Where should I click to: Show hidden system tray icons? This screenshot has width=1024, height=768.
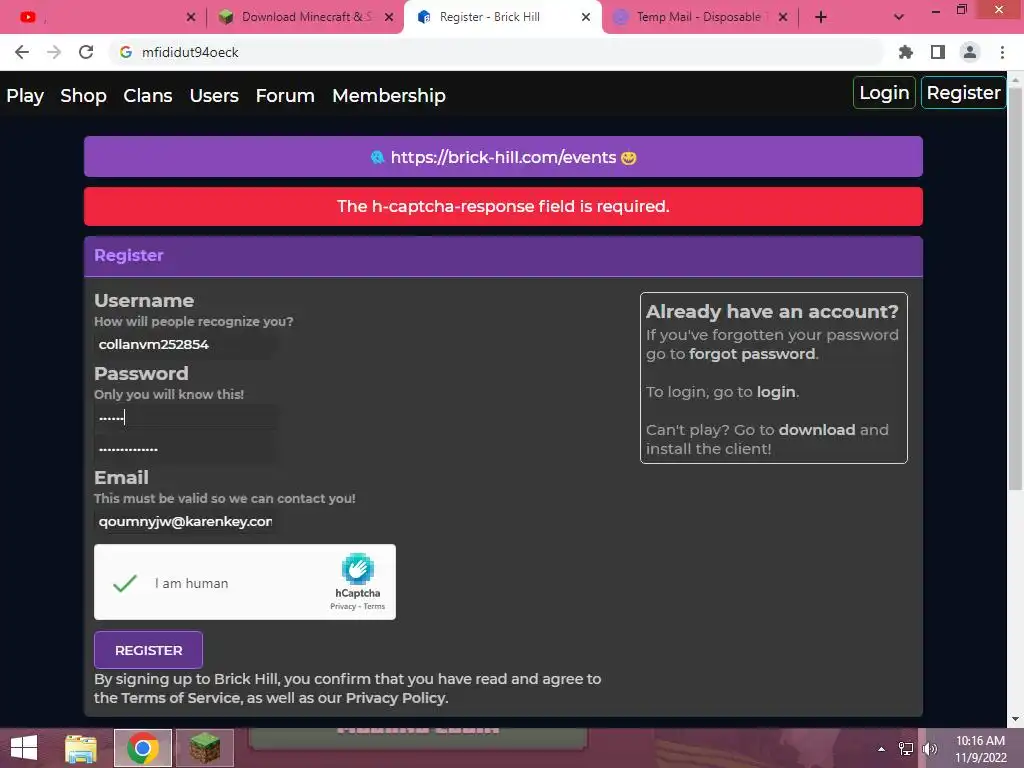pos(881,749)
